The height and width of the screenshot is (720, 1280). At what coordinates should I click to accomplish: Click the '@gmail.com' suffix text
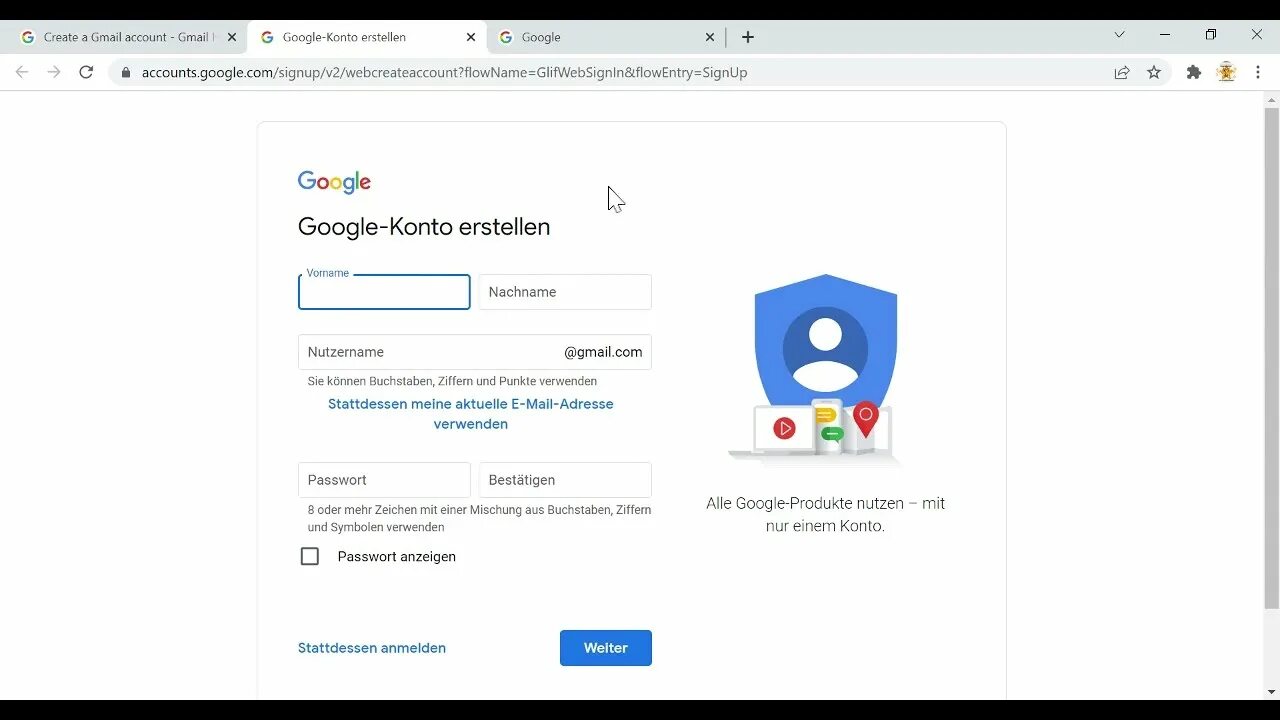click(x=603, y=352)
